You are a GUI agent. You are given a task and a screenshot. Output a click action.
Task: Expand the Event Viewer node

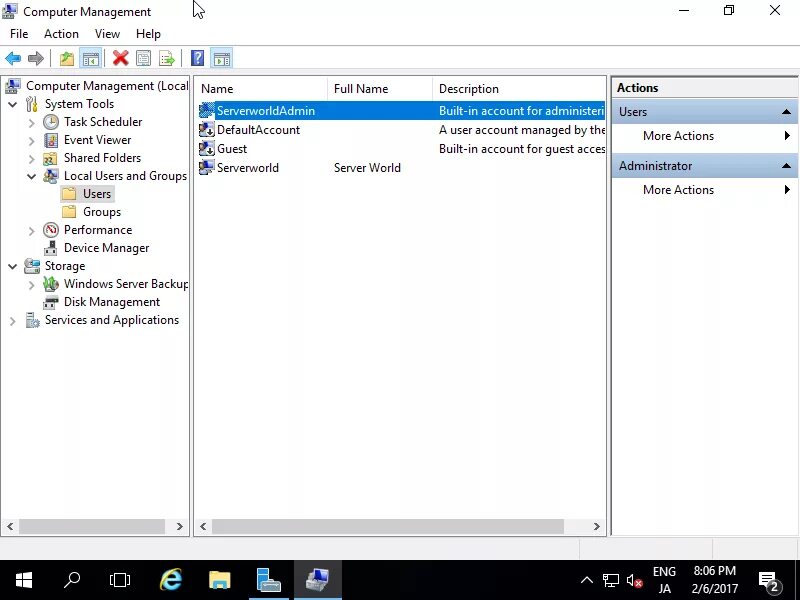pyautogui.click(x=32, y=141)
